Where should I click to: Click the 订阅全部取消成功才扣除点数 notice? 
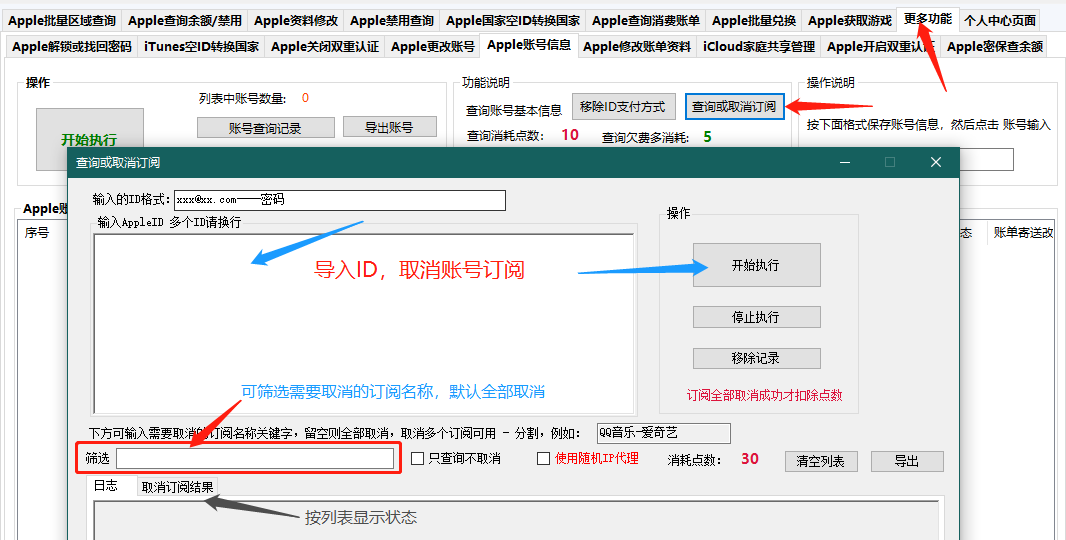764,395
